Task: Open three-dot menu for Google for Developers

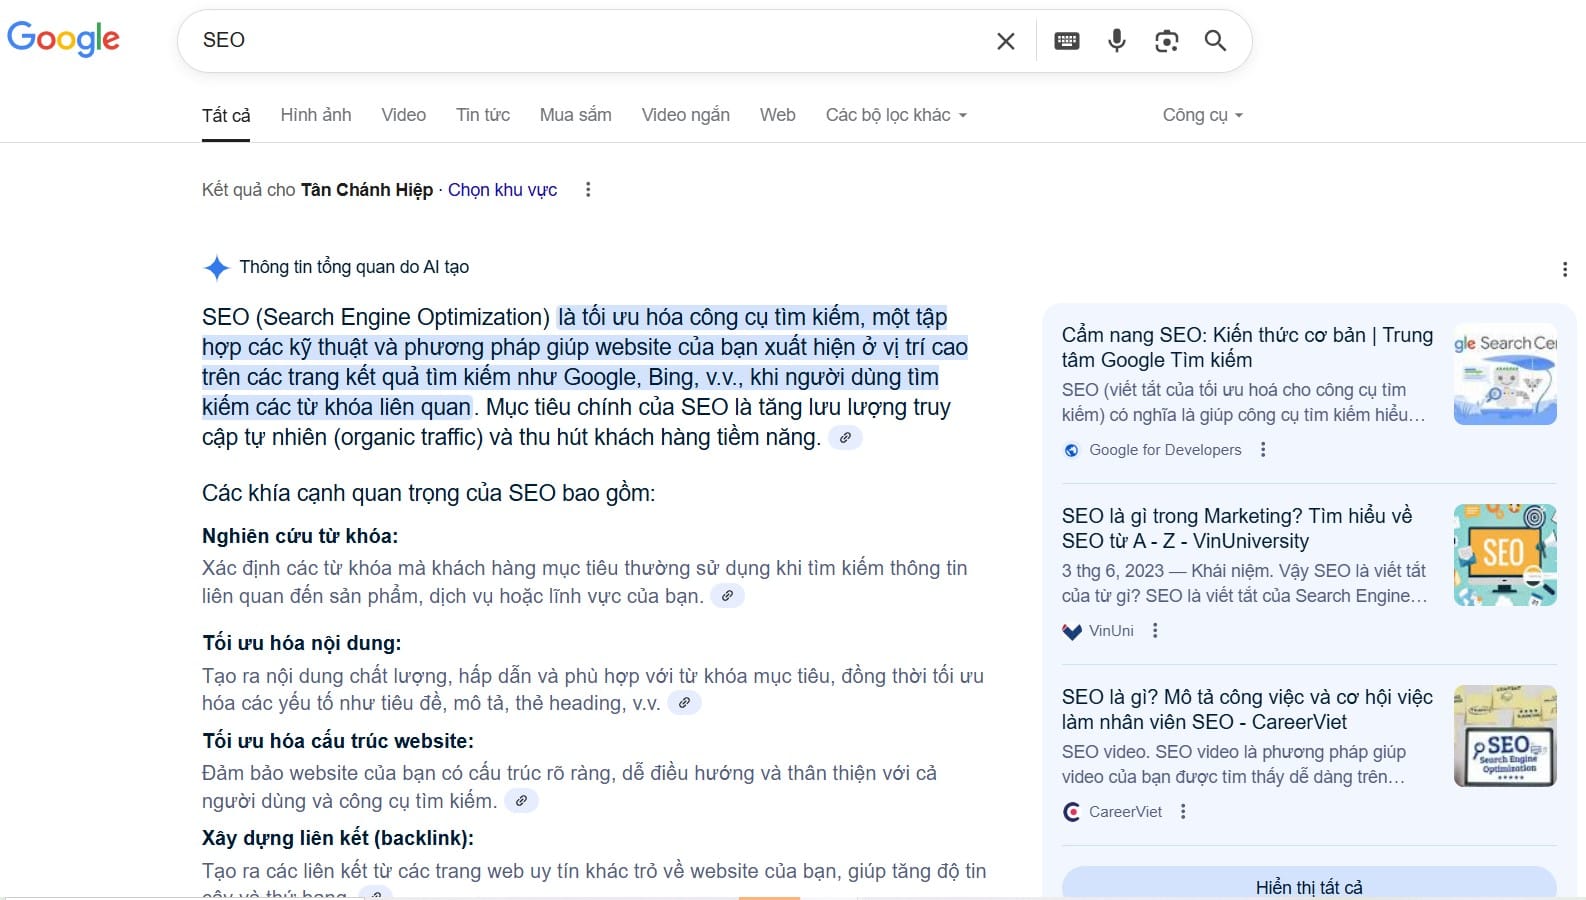Action: [x=1263, y=450]
